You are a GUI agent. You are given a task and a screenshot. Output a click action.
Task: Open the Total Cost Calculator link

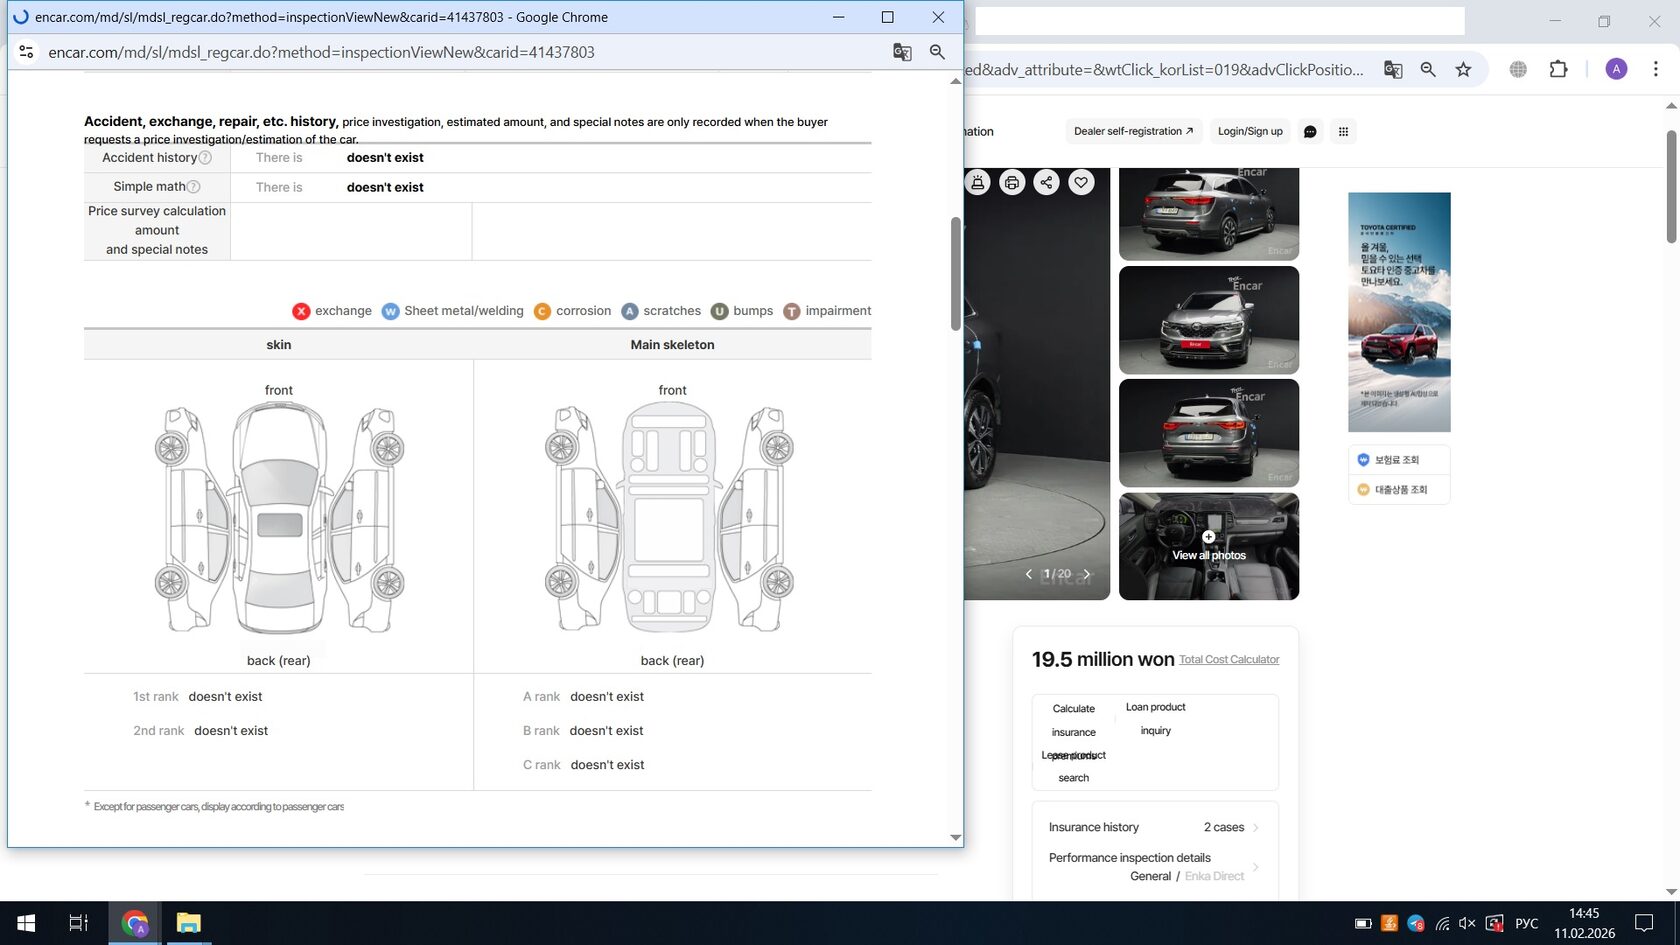[x=1229, y=660]
